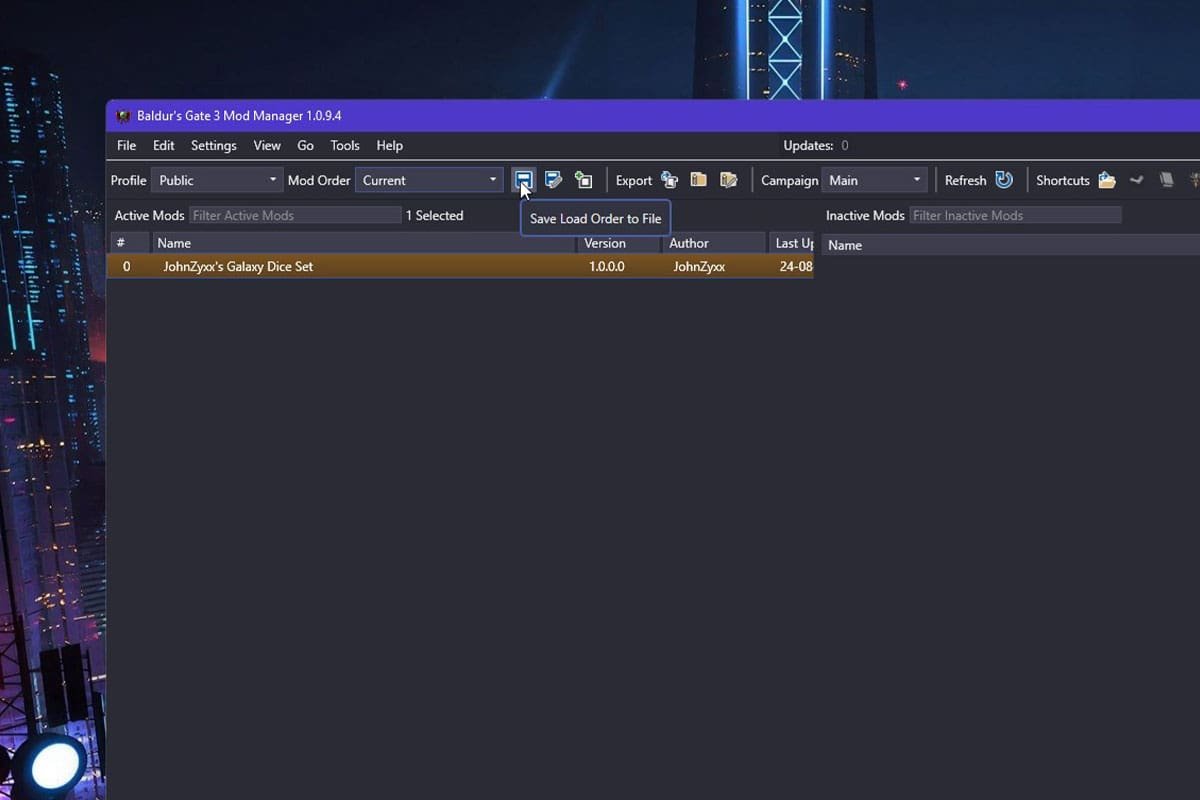Click the Updates: 0 indicator

click(x=816, y=145)
